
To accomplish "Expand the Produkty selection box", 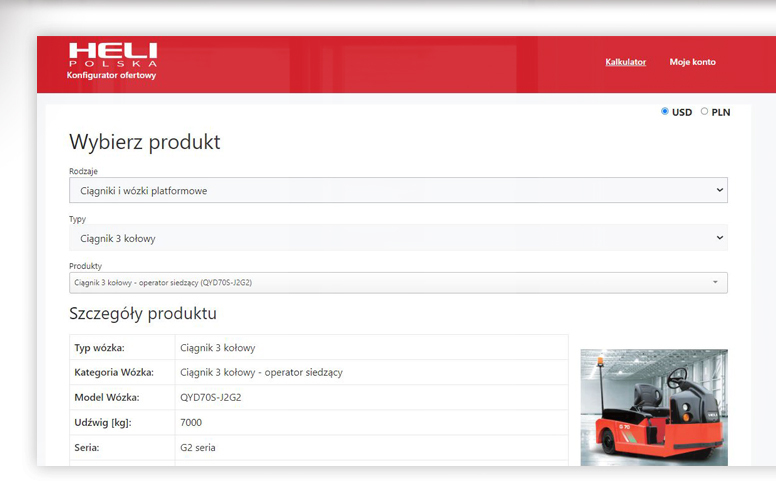I will [398, 283].
